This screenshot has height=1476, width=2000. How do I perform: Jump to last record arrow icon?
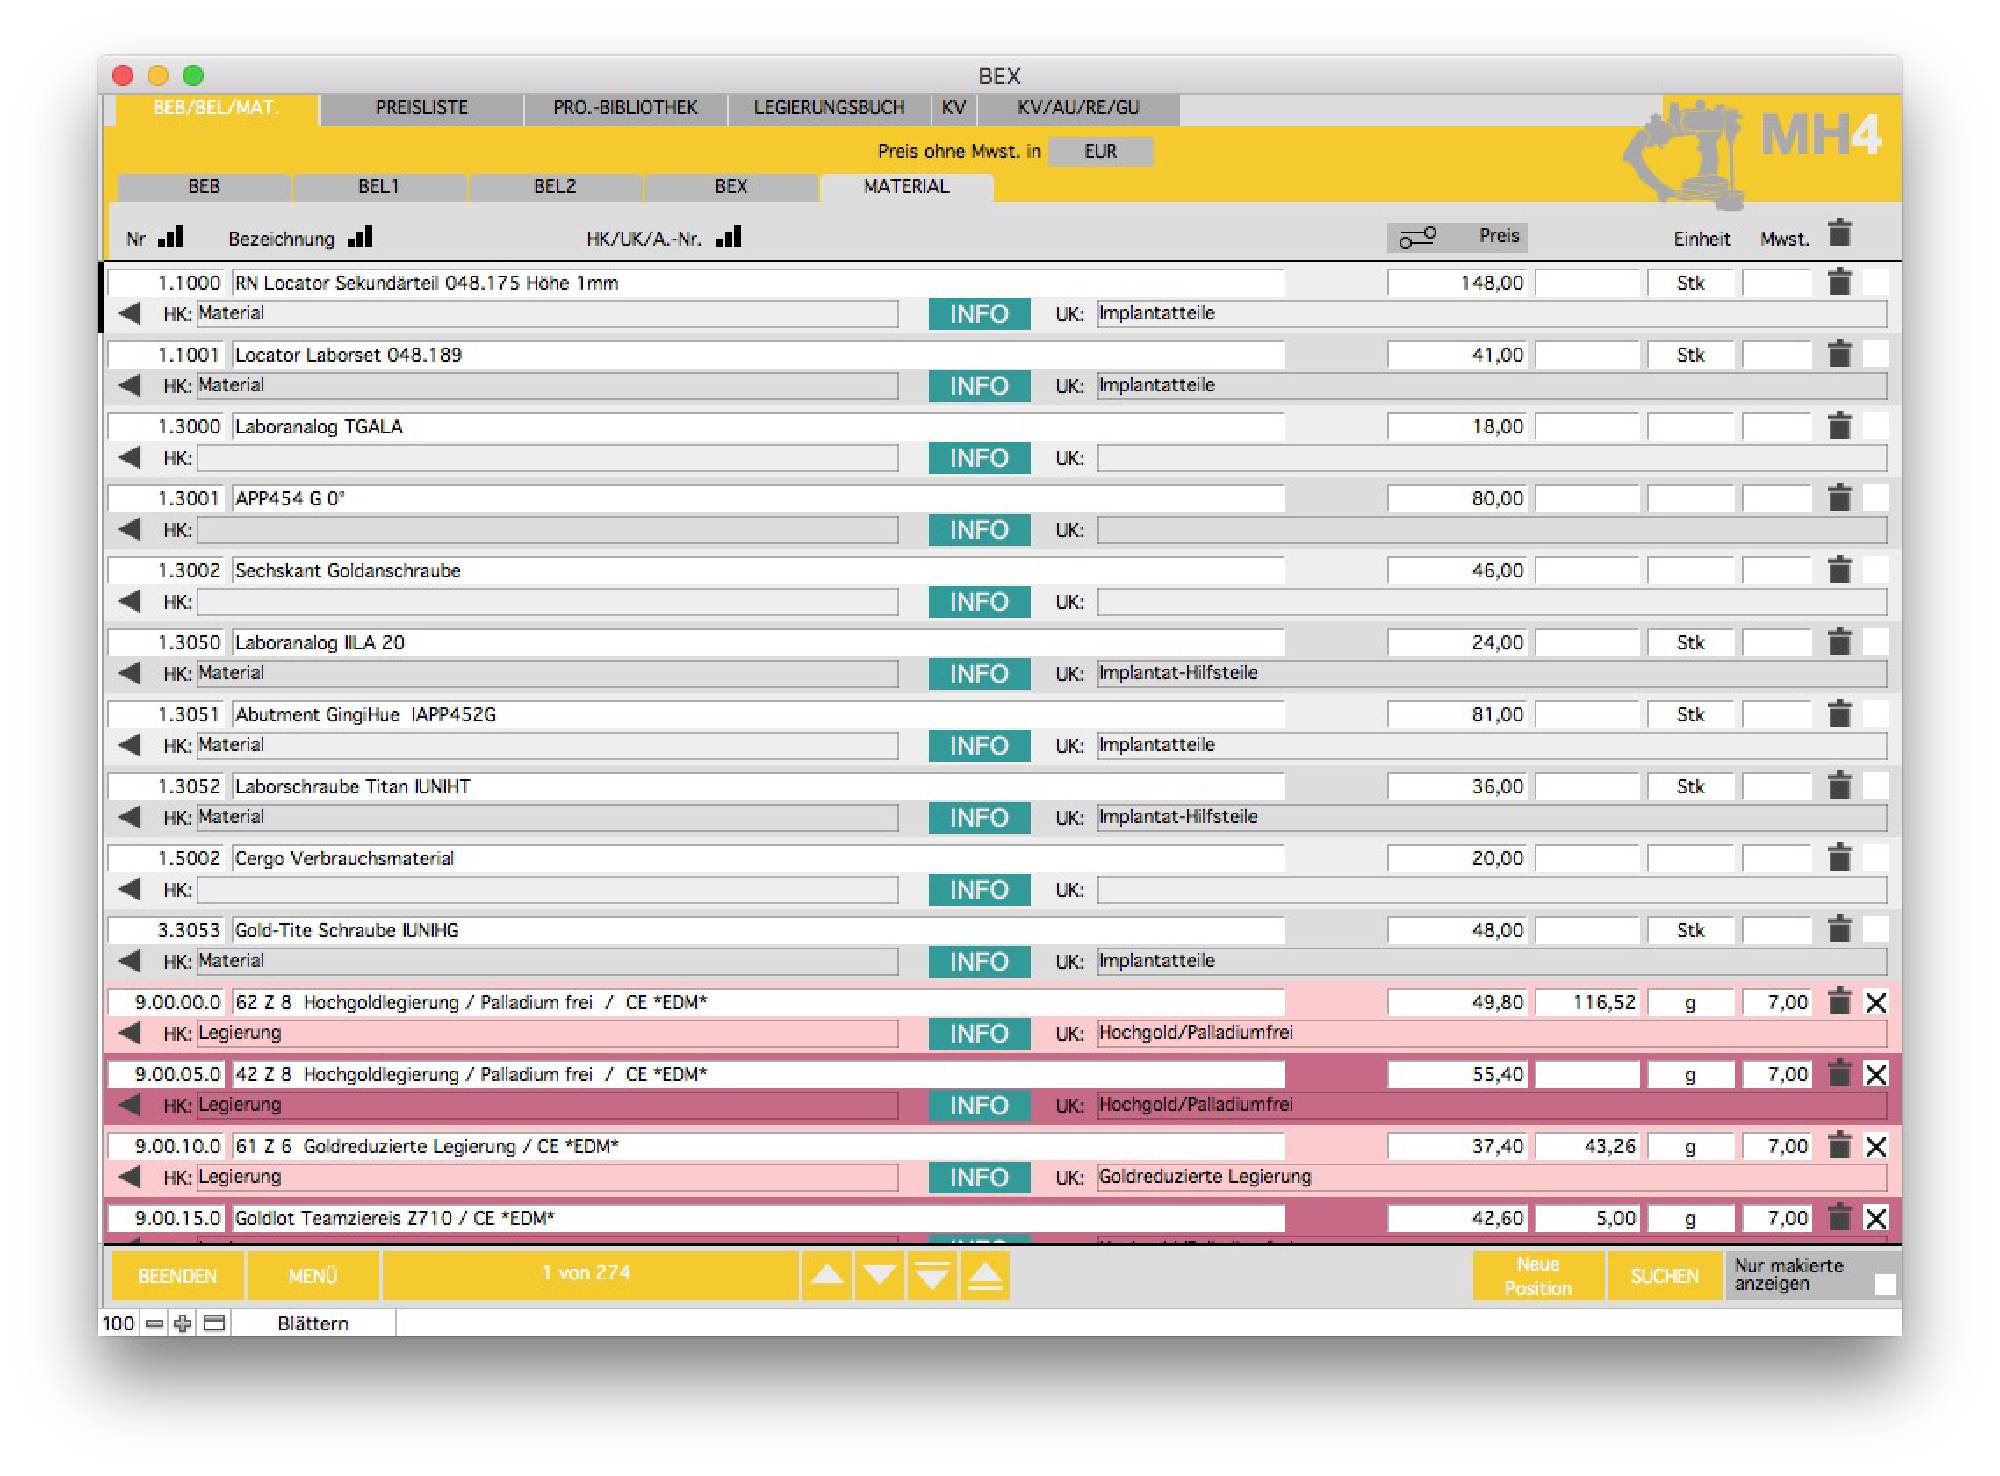point(932,1275)
